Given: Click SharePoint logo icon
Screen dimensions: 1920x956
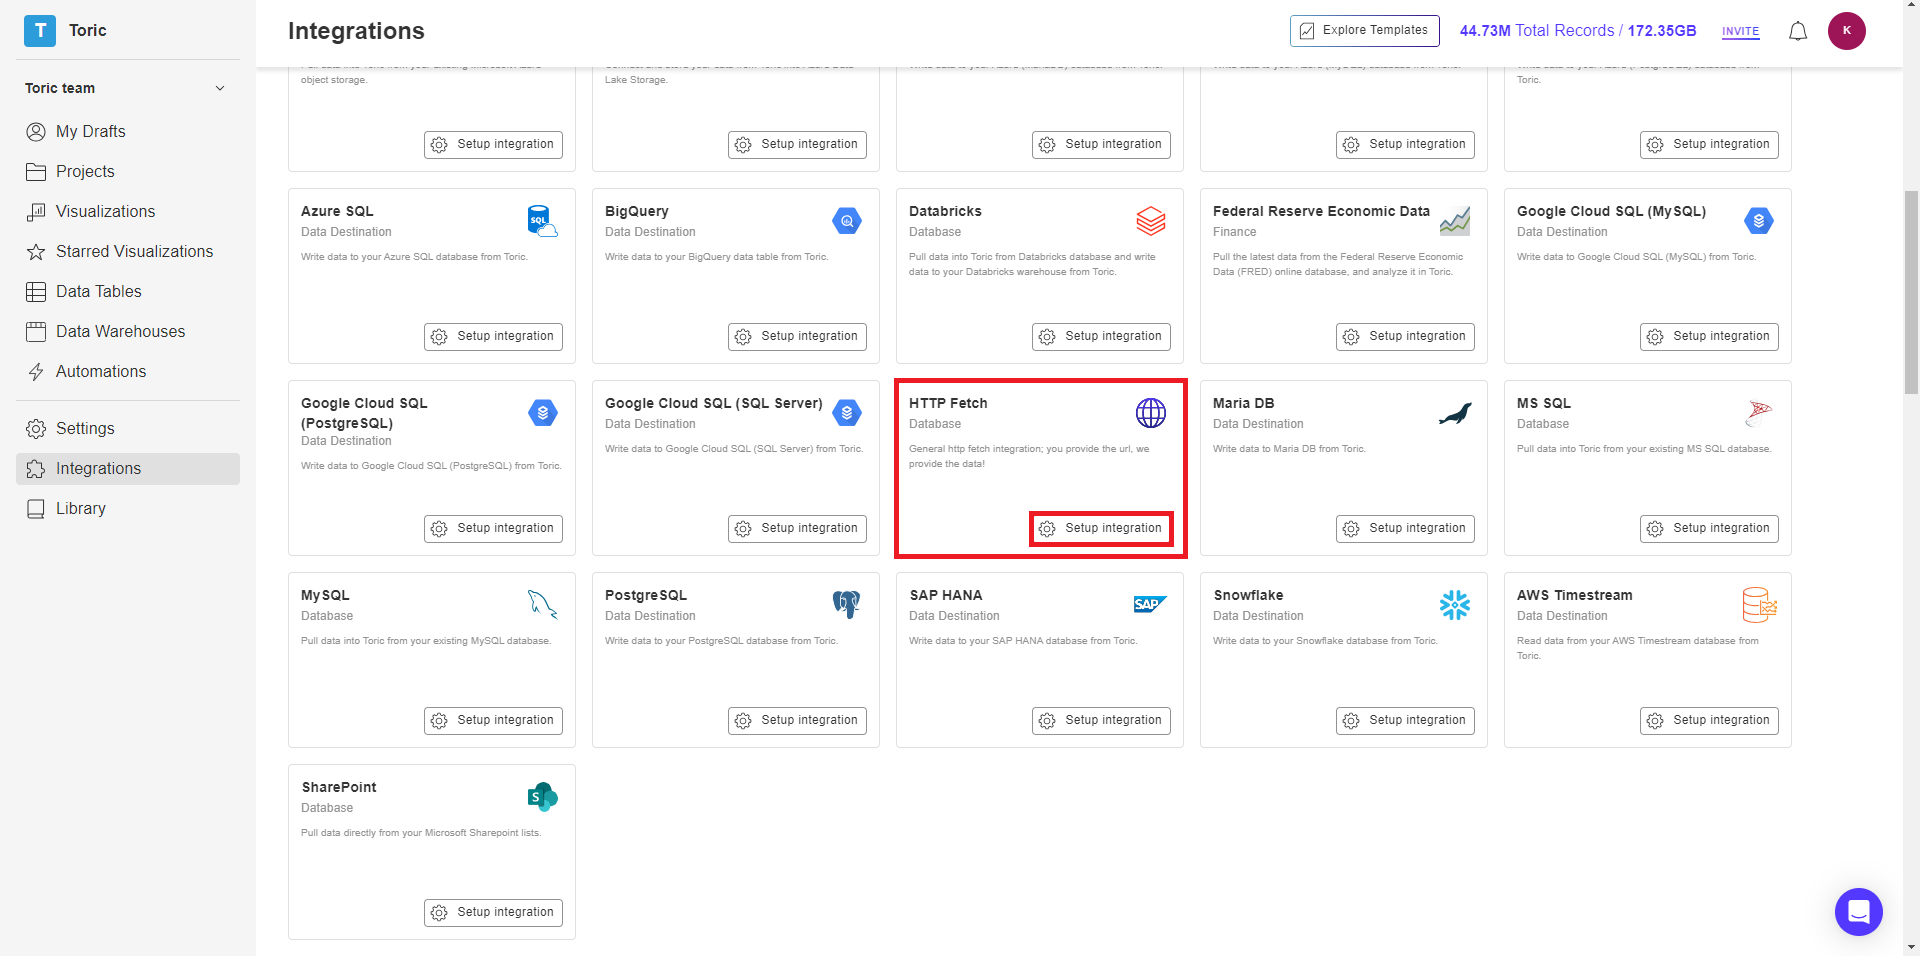Looking at the screenshot, I should pos(542,797).
